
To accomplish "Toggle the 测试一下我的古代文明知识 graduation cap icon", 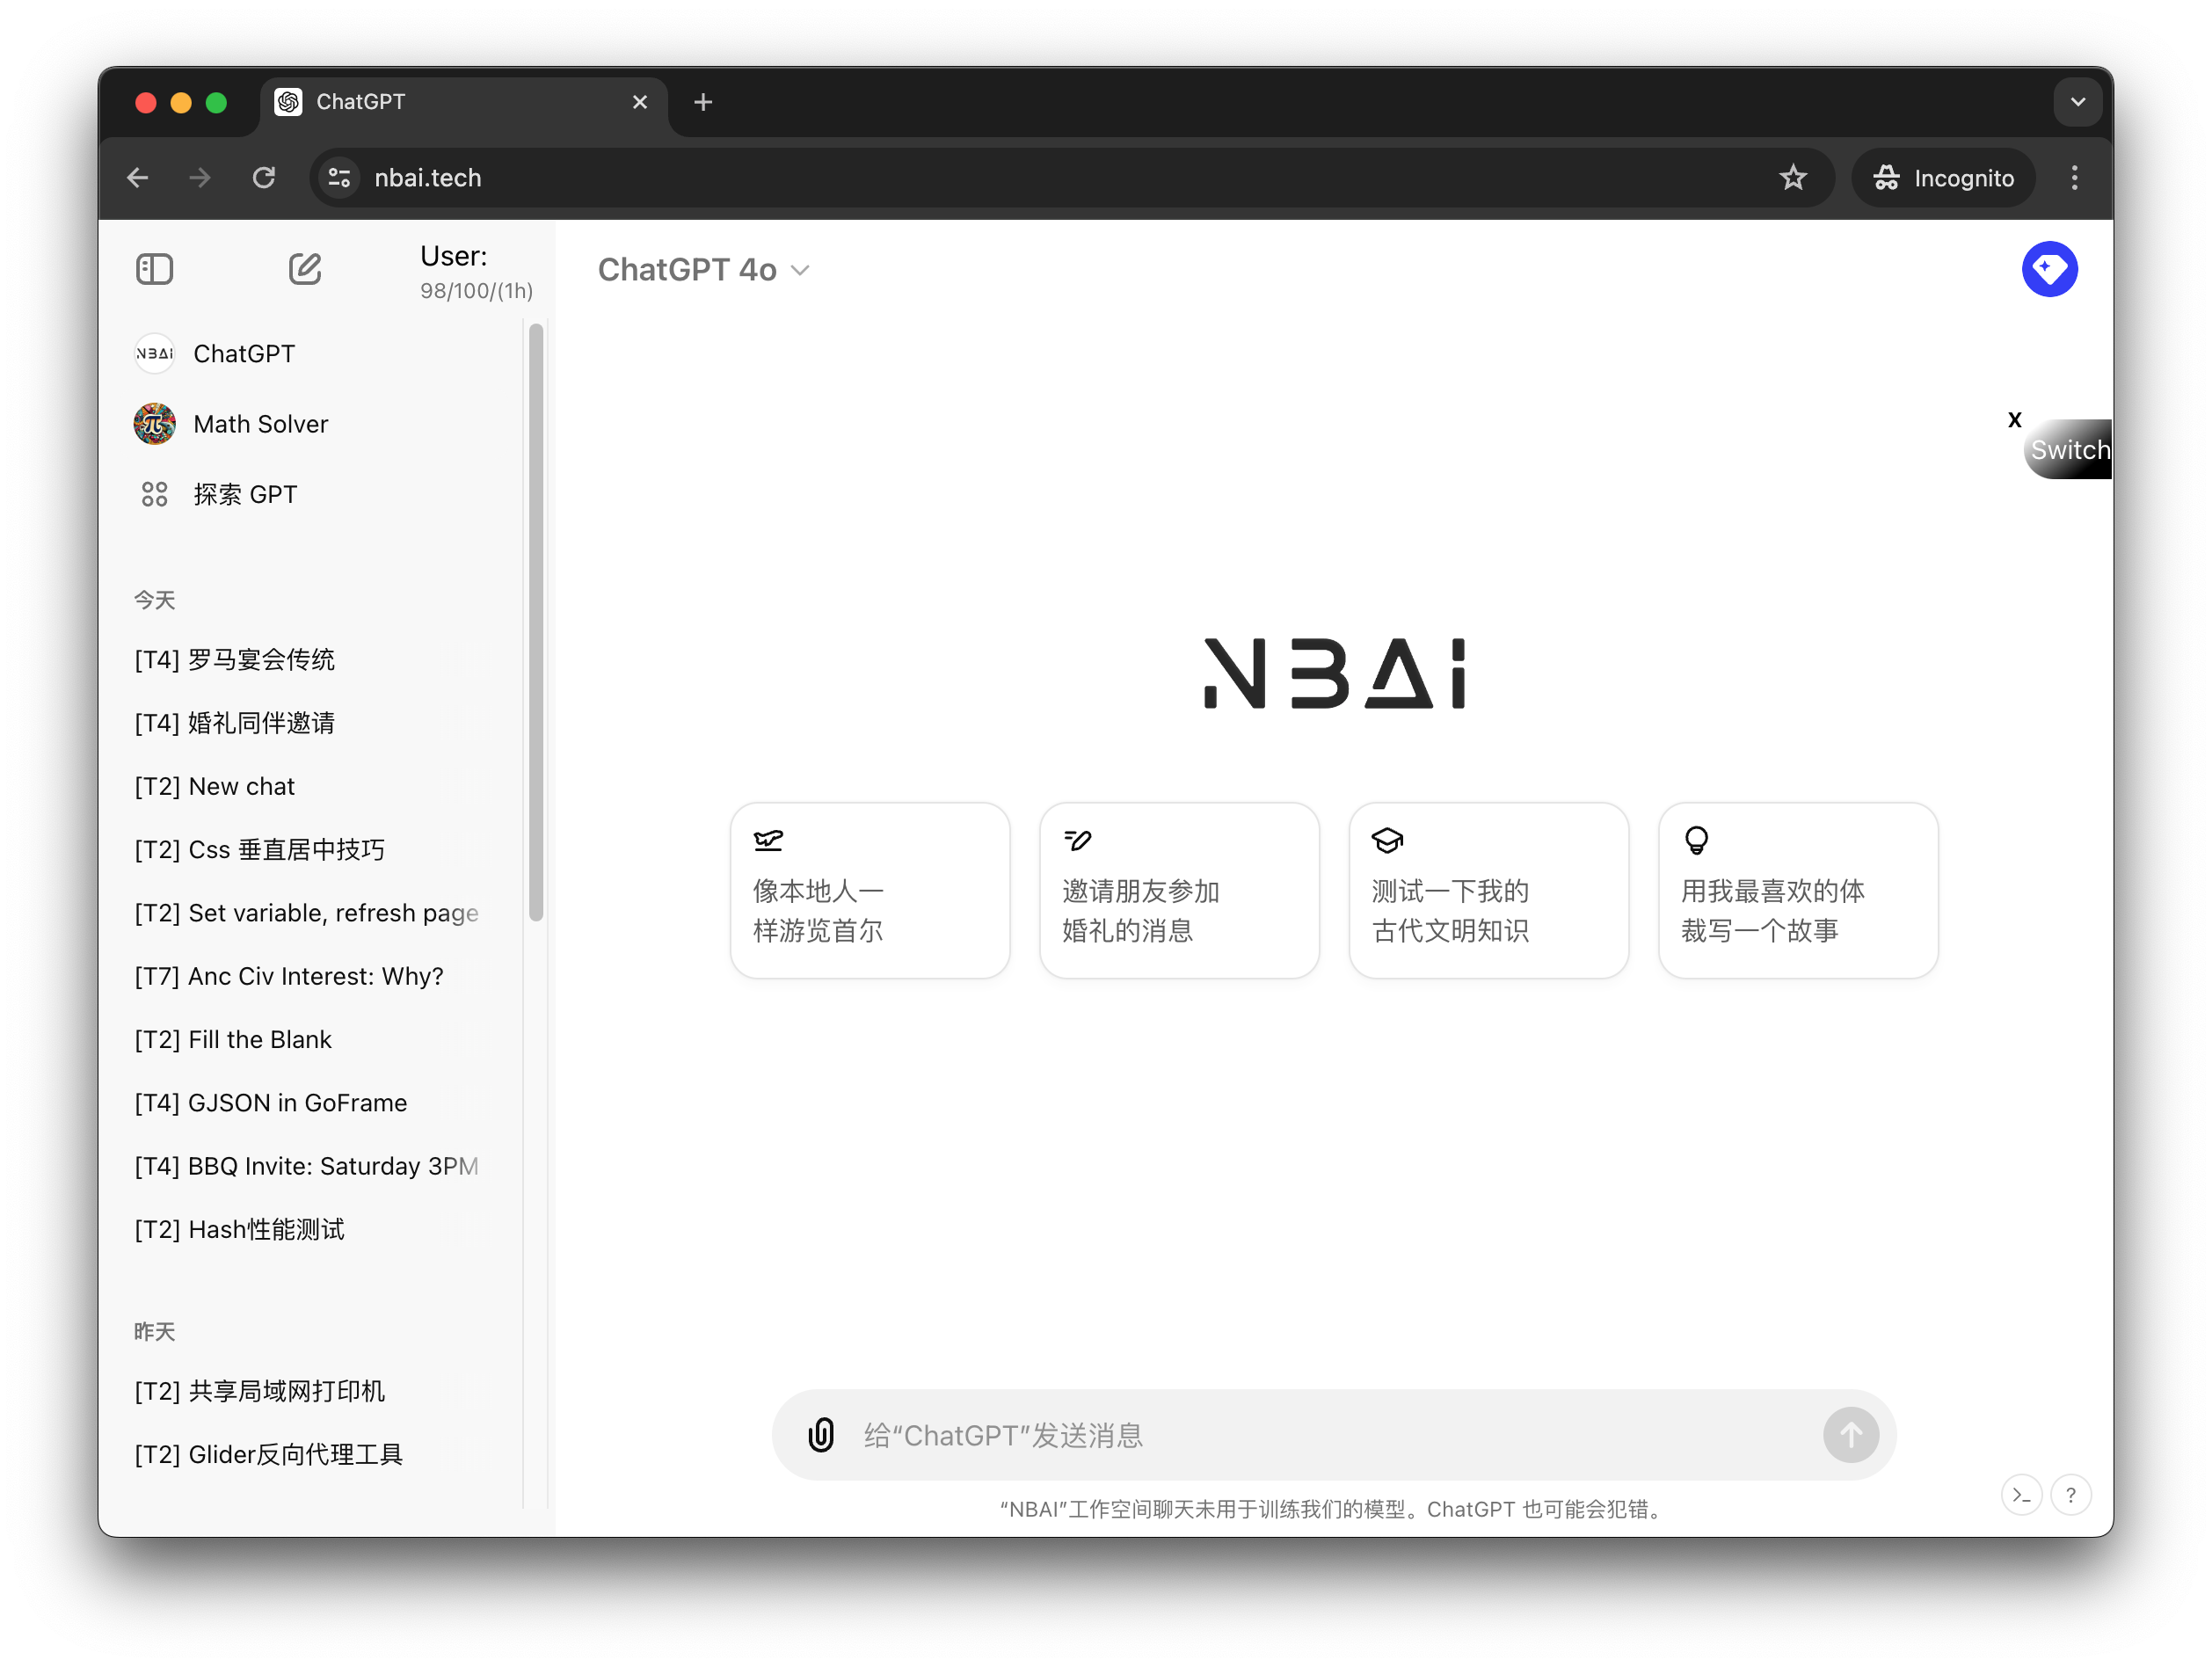I will (1387, 837).
